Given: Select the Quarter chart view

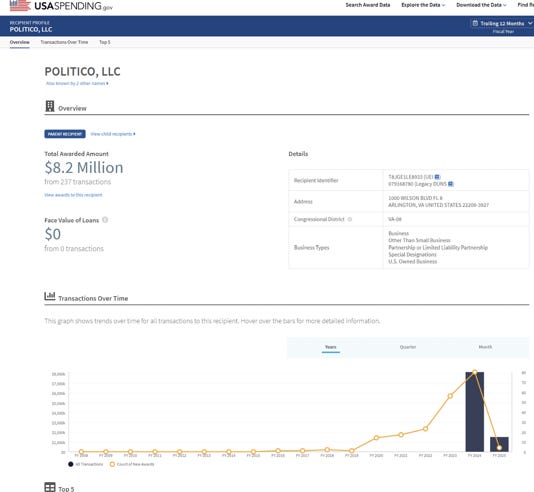Looking at the screenshot, I should click(x=408, y=347).
